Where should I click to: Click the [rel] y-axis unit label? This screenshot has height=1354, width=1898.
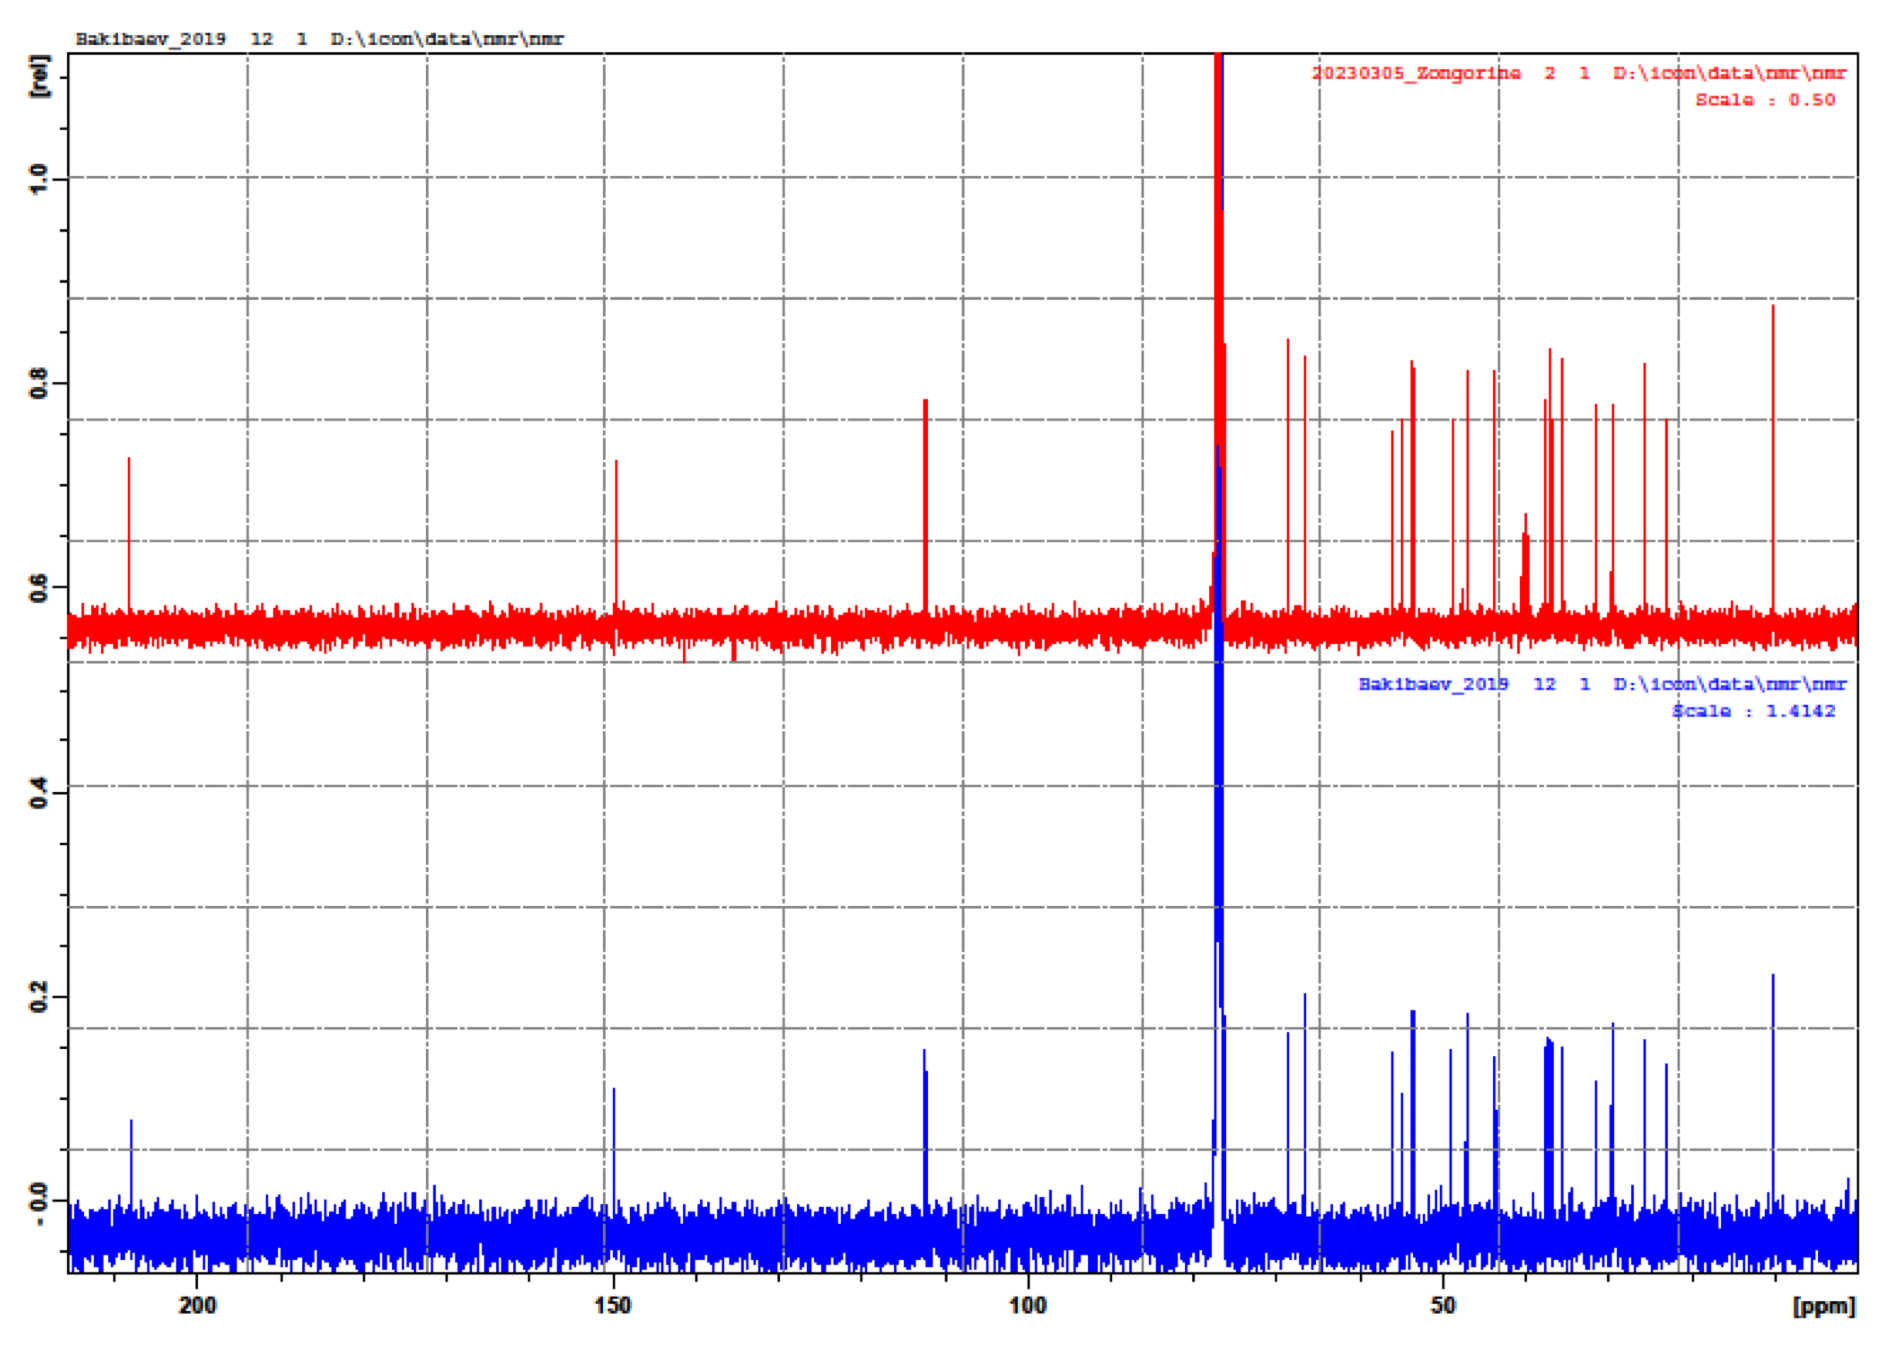[39, 76]
